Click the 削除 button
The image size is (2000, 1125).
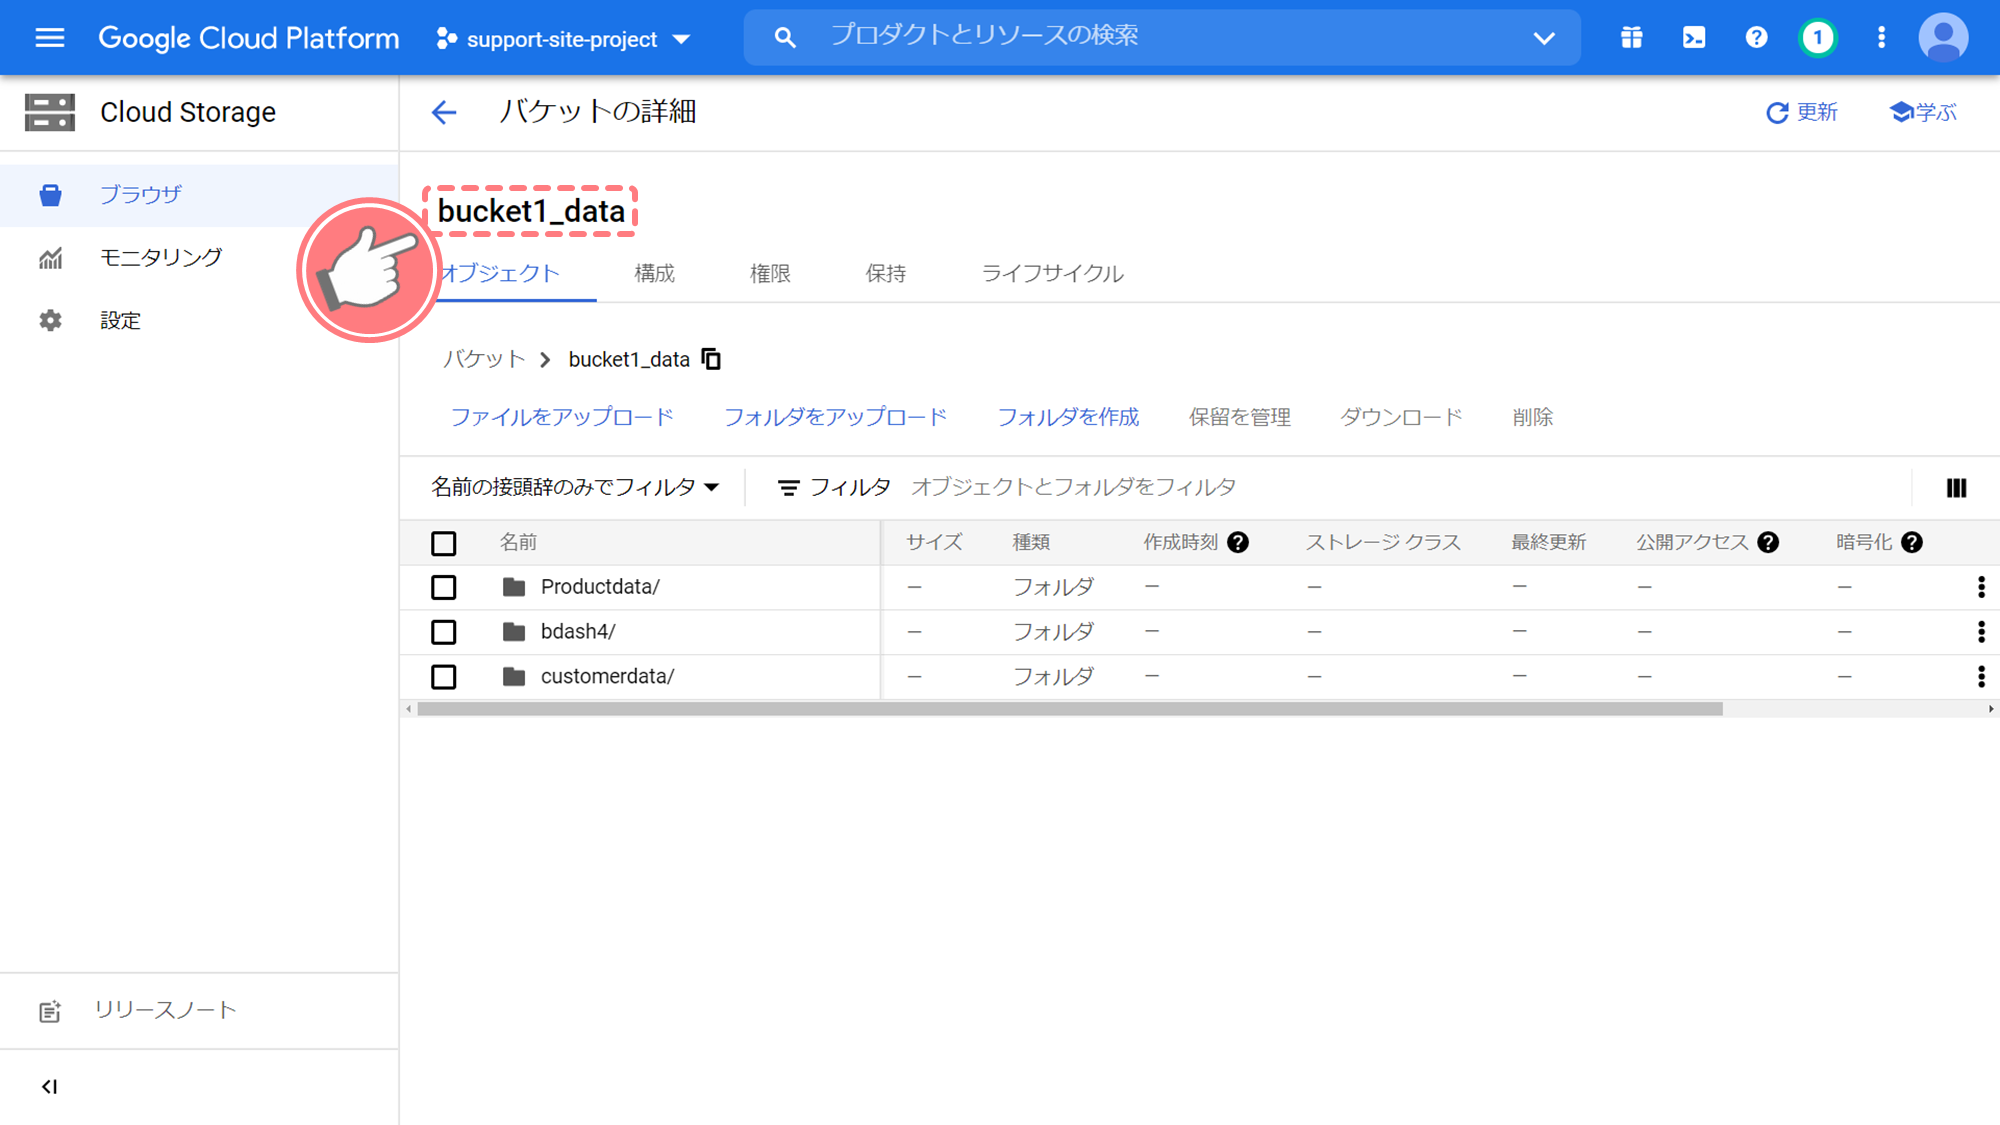tap(1532, 417)
